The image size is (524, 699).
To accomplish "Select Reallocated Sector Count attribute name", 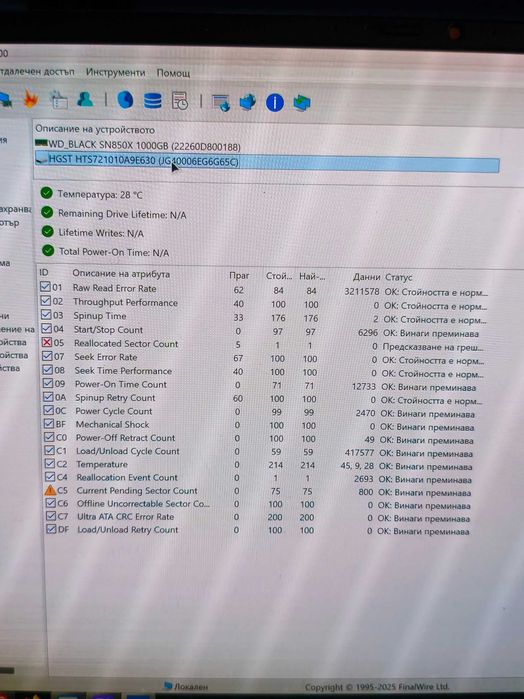I will click(126, 343).
